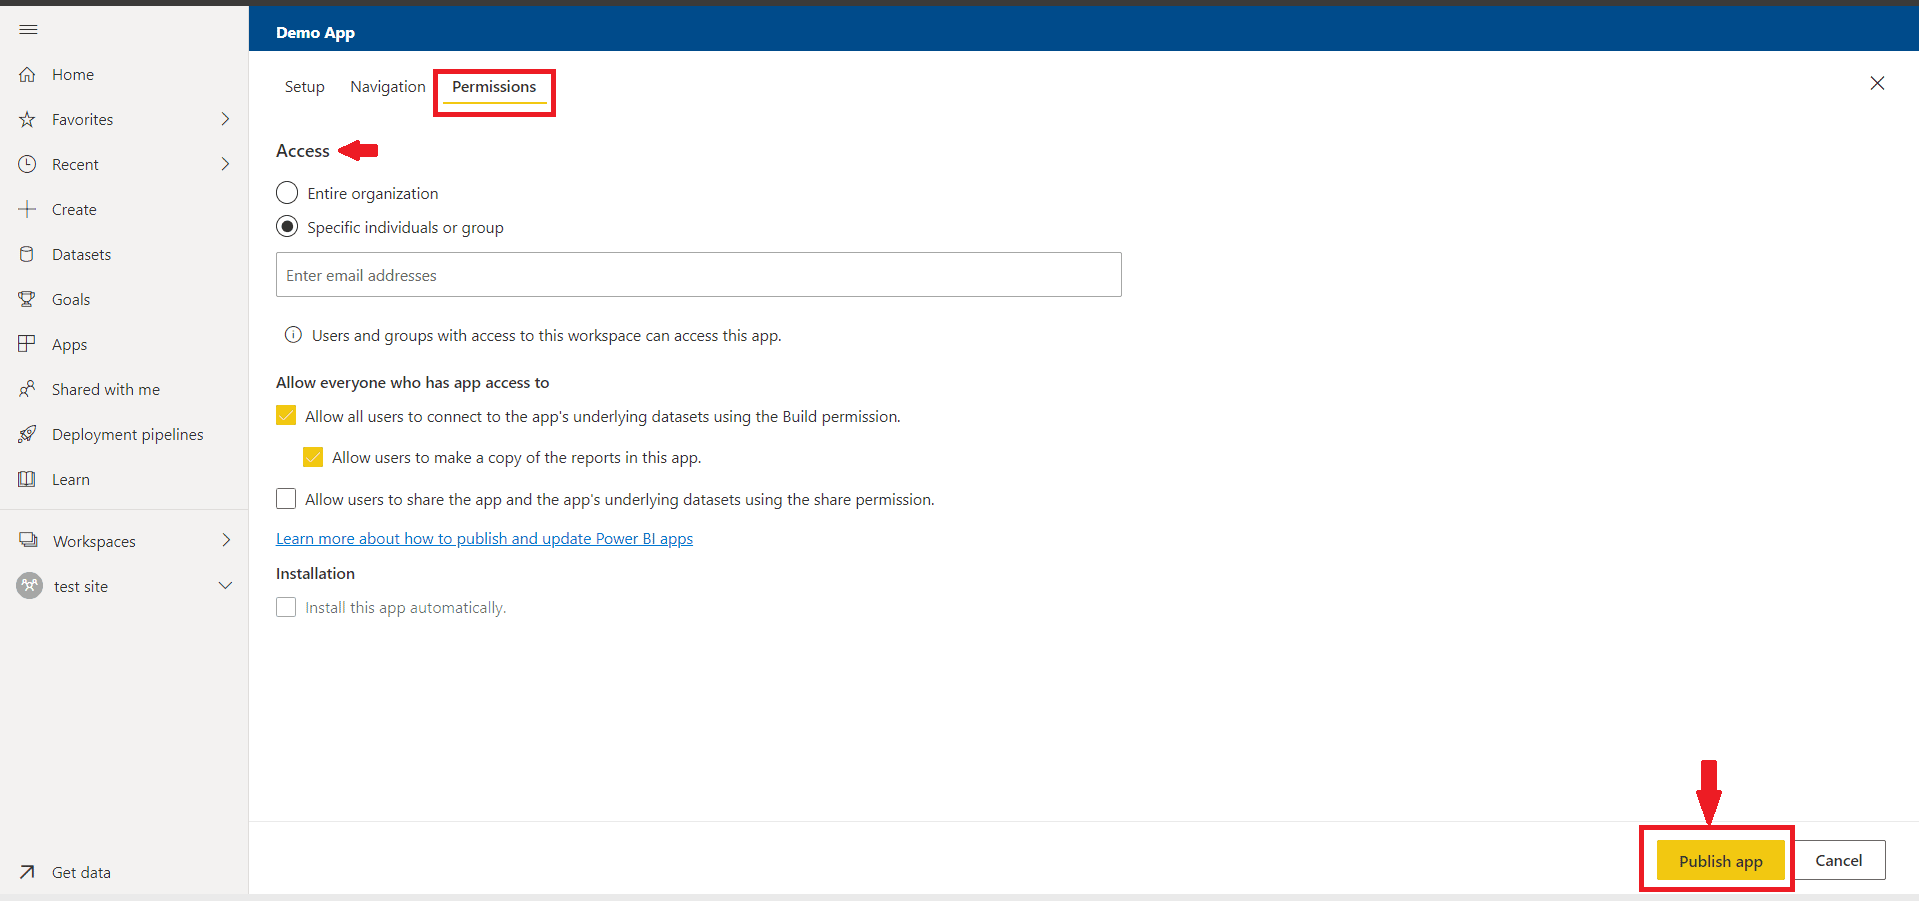Uncheck allow users to copy reports

(313, 457)
